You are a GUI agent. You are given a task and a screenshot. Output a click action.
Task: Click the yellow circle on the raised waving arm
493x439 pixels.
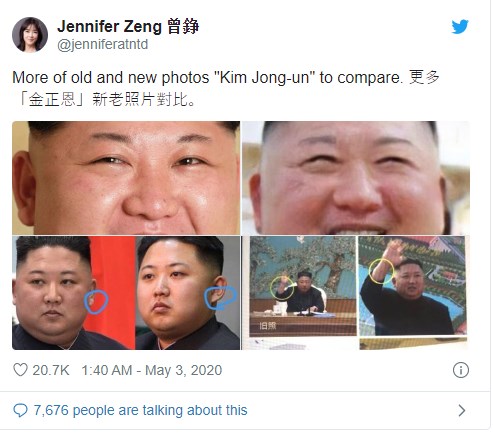point(381,271)
